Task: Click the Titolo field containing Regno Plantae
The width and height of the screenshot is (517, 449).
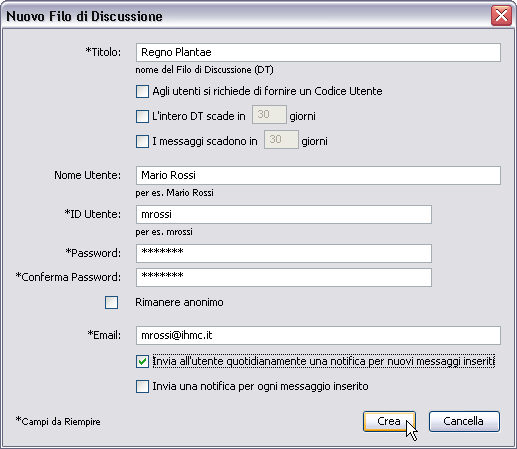Action: coord(318,52)
